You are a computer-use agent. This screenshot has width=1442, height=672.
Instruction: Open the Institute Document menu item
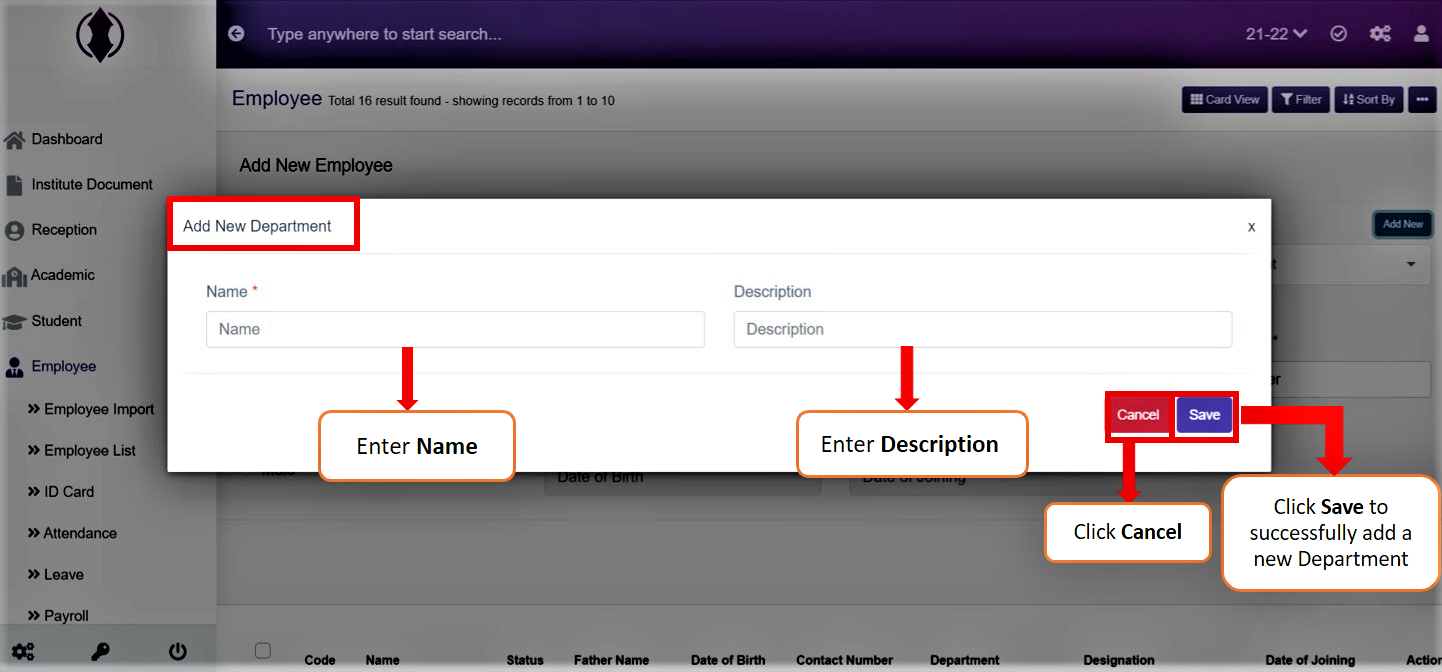point(92,185)
